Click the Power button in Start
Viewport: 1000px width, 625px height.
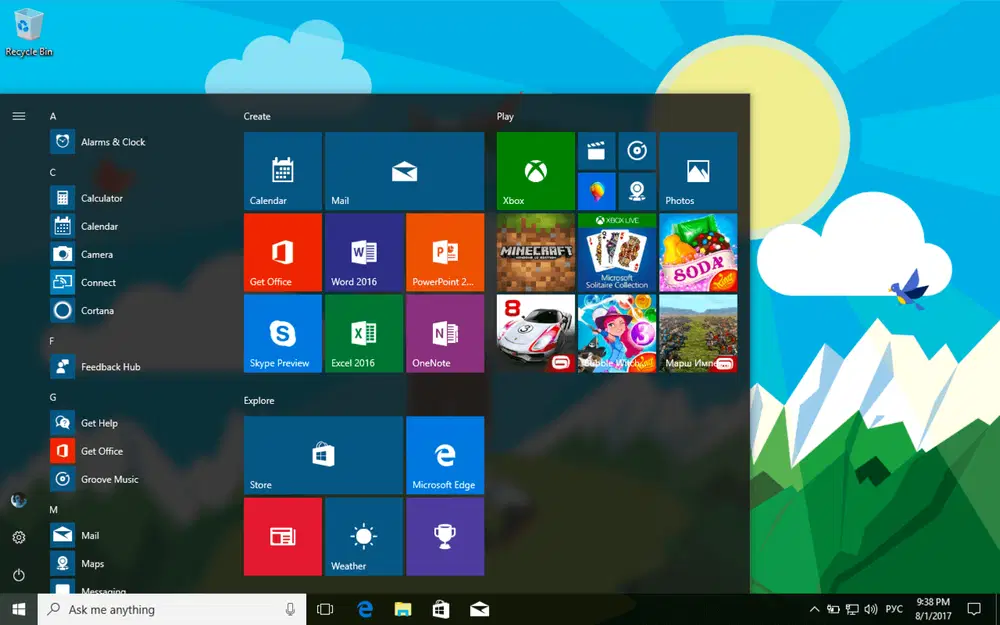coord(19,575)
